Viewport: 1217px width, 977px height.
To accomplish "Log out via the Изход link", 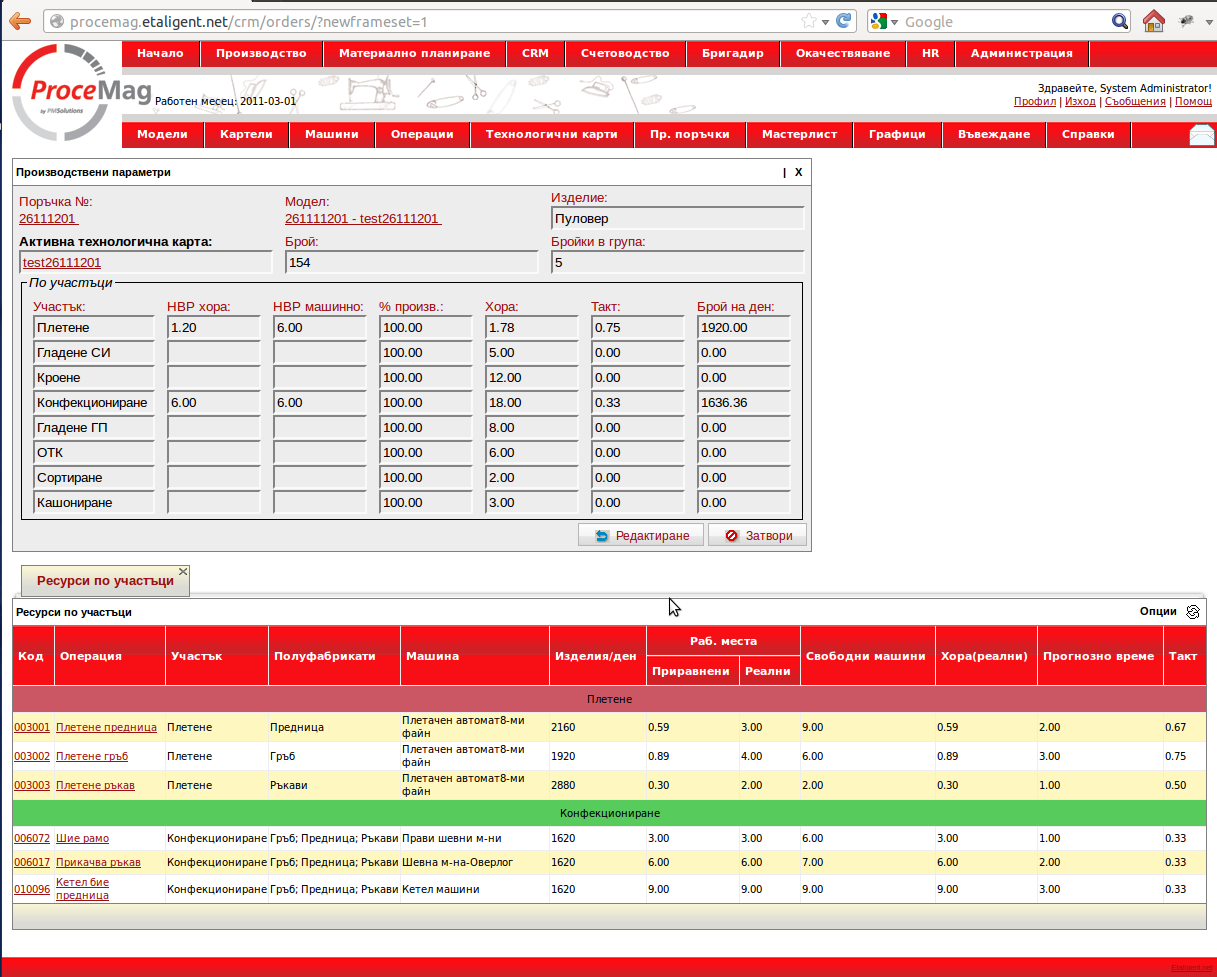I will (1080, 101).
